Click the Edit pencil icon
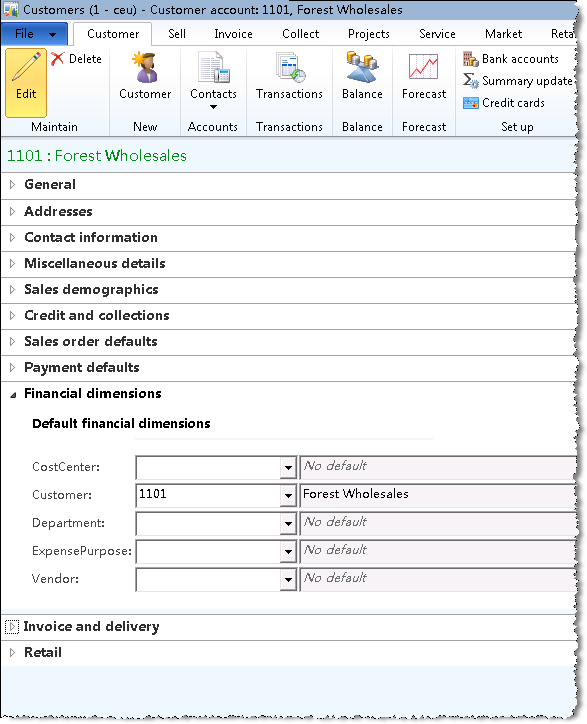This screenshot has width=587, height=724. pos(26,67)
